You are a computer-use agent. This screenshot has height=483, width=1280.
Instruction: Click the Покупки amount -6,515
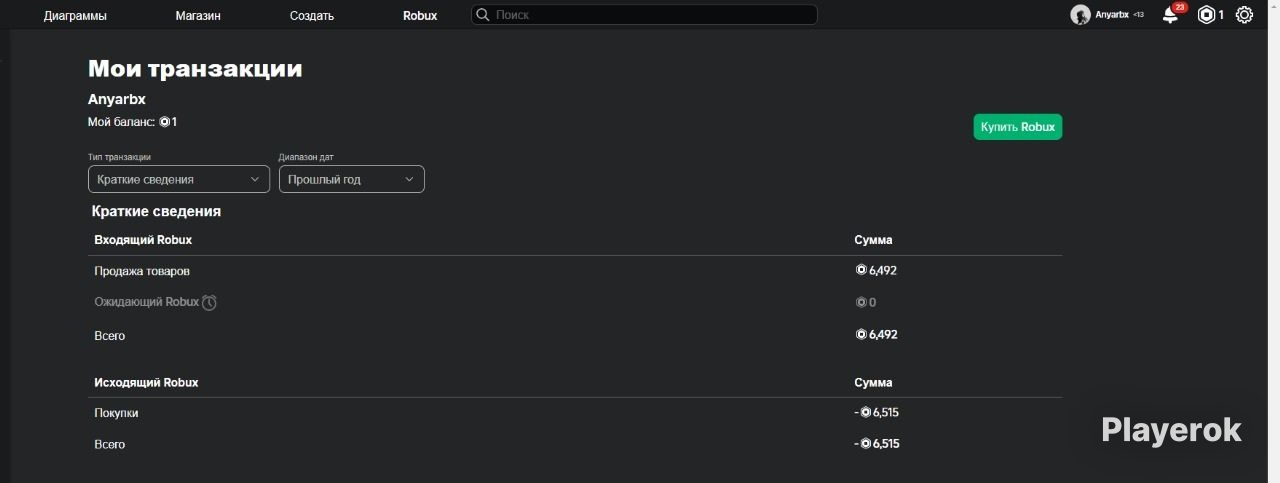(x=877, y=412)
